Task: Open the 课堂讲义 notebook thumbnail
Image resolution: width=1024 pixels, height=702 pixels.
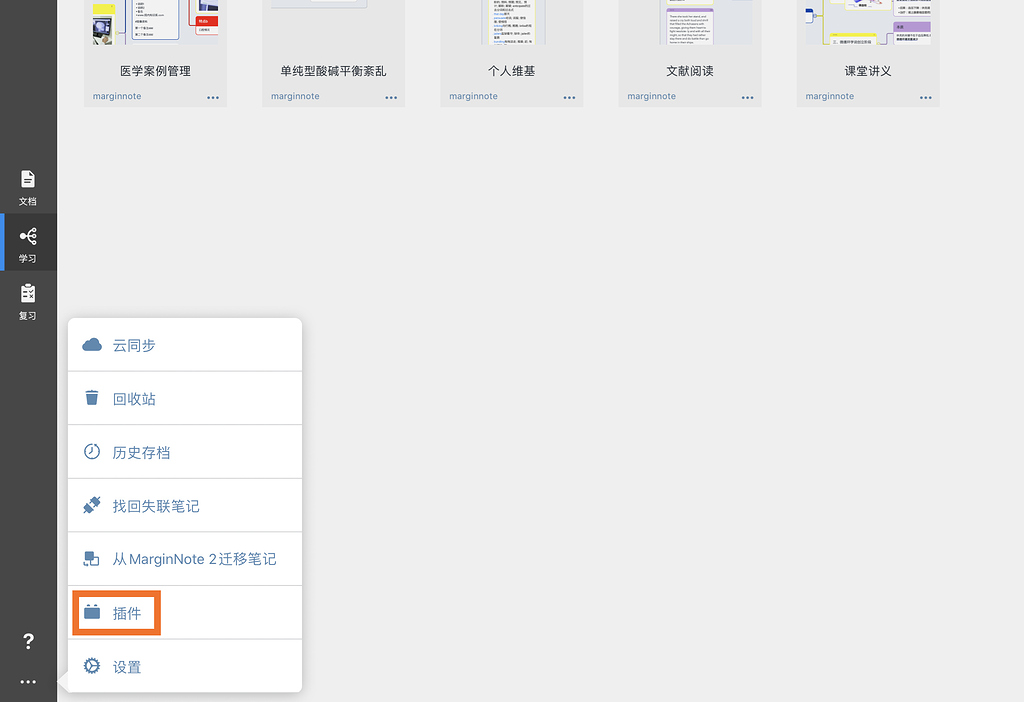Action: tap(868, 22)
